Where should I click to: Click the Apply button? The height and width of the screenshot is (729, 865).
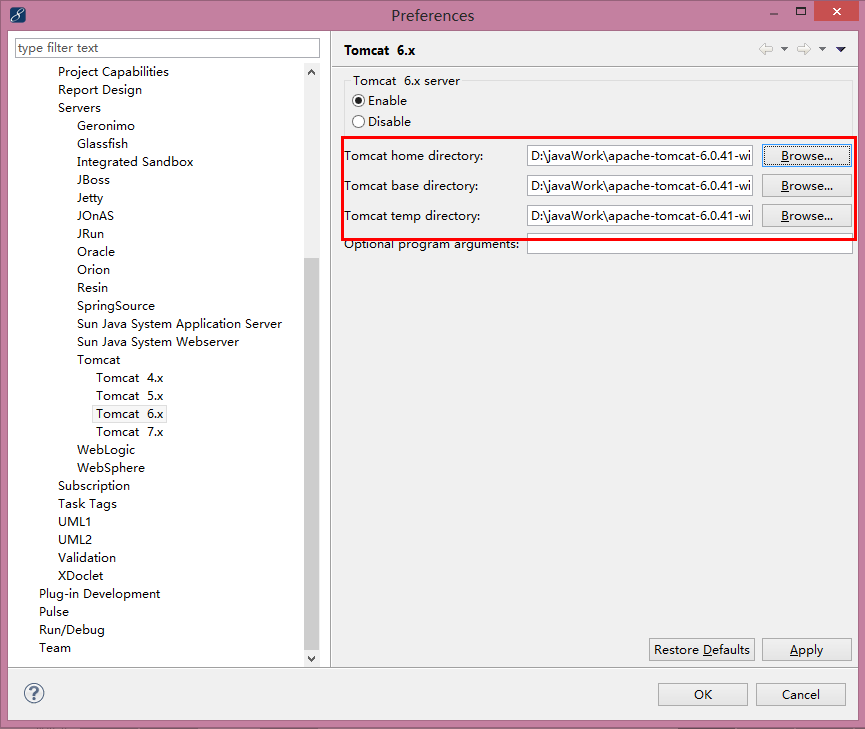[807, 650]
